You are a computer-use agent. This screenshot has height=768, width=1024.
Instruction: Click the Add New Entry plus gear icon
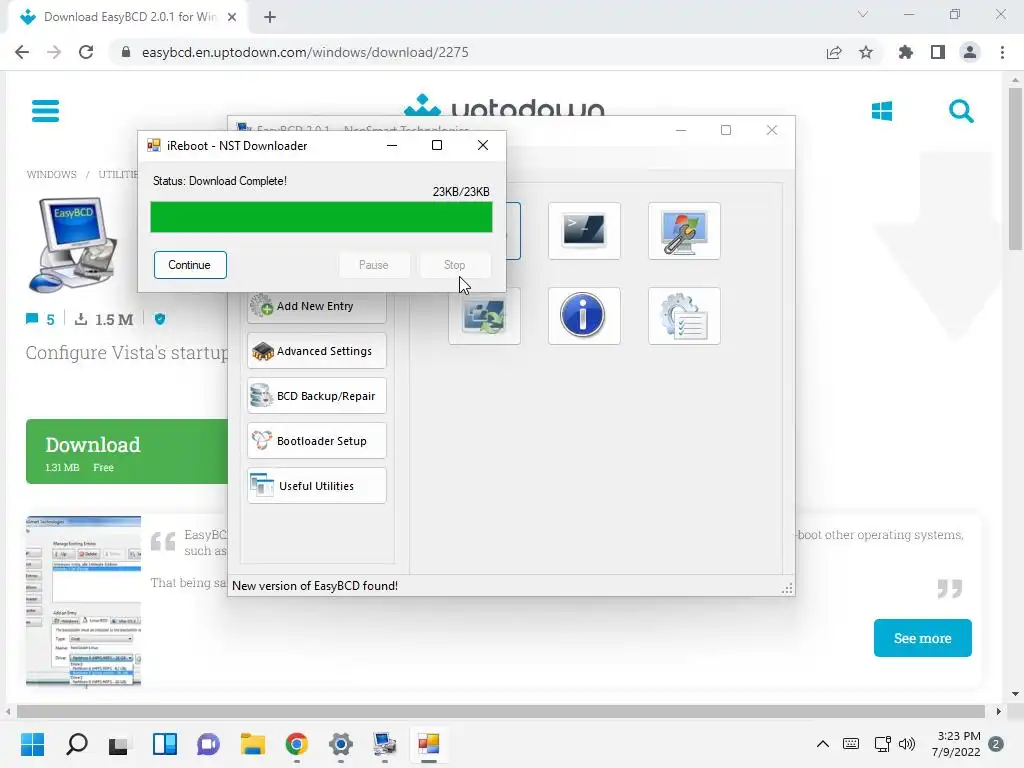coord(263,306)
